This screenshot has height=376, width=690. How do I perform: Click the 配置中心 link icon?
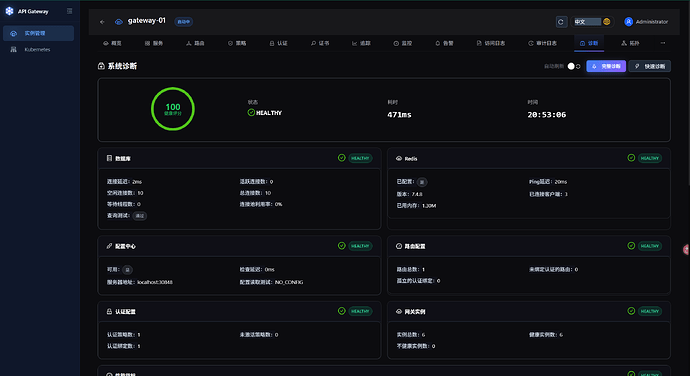[109, 246]
